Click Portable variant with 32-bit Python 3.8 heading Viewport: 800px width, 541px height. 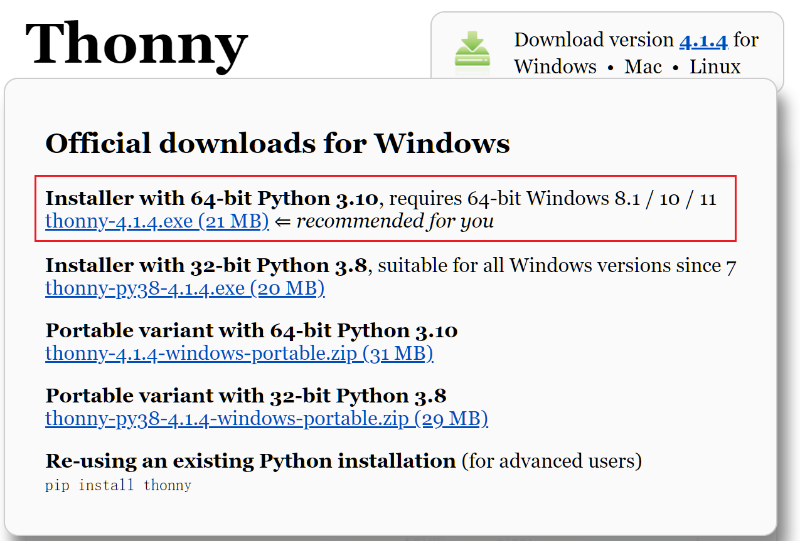pos(246,396)
